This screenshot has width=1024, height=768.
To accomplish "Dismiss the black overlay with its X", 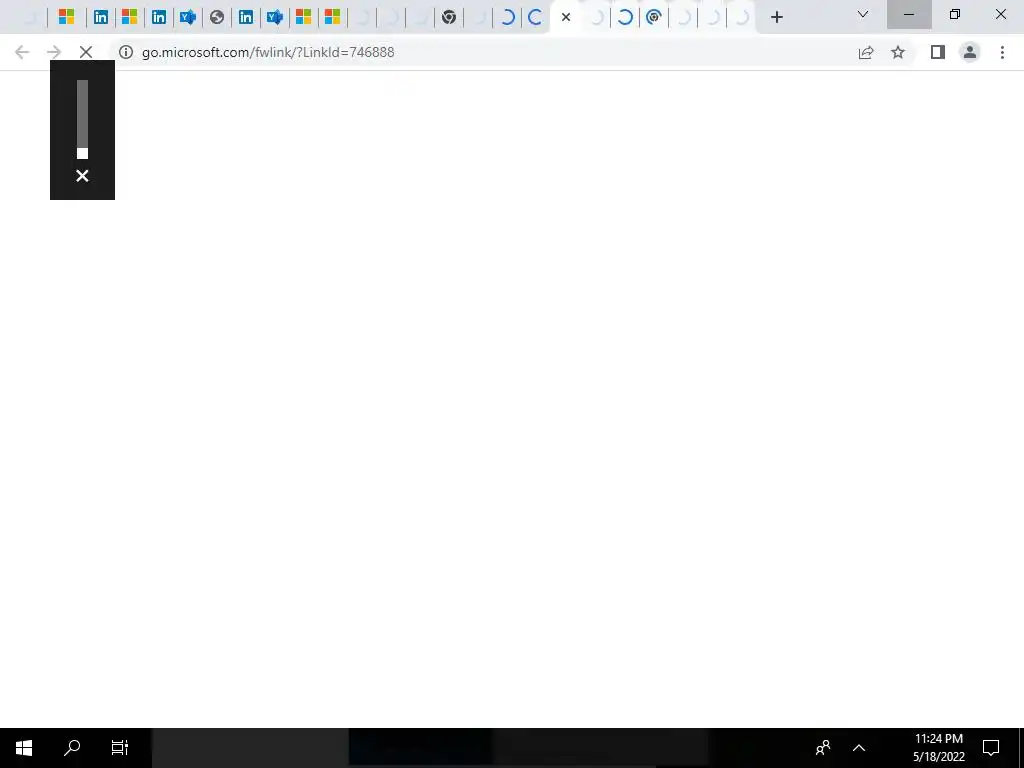I will [x=82, y=176].
